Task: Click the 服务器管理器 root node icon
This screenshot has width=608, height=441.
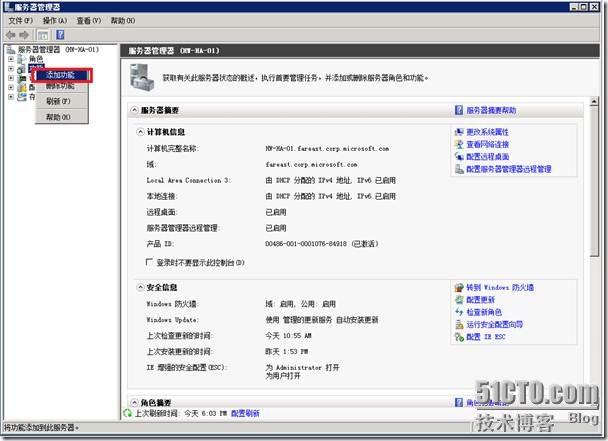Action: [11, 50]
